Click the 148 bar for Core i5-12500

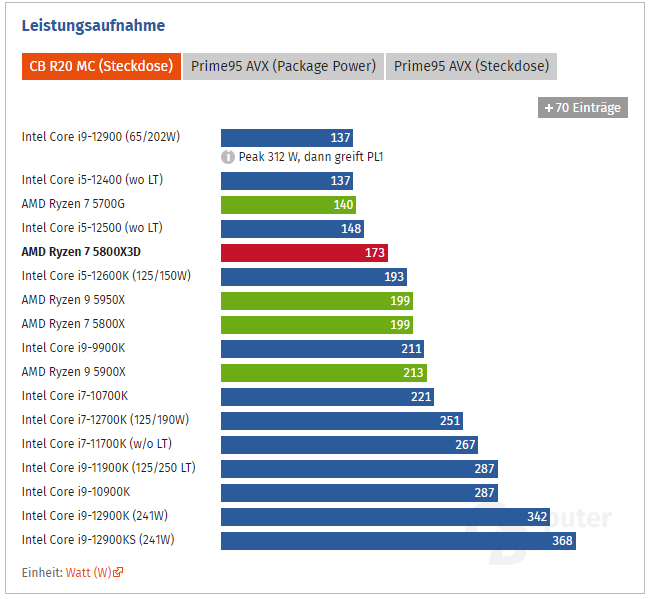tap(292, 229)
